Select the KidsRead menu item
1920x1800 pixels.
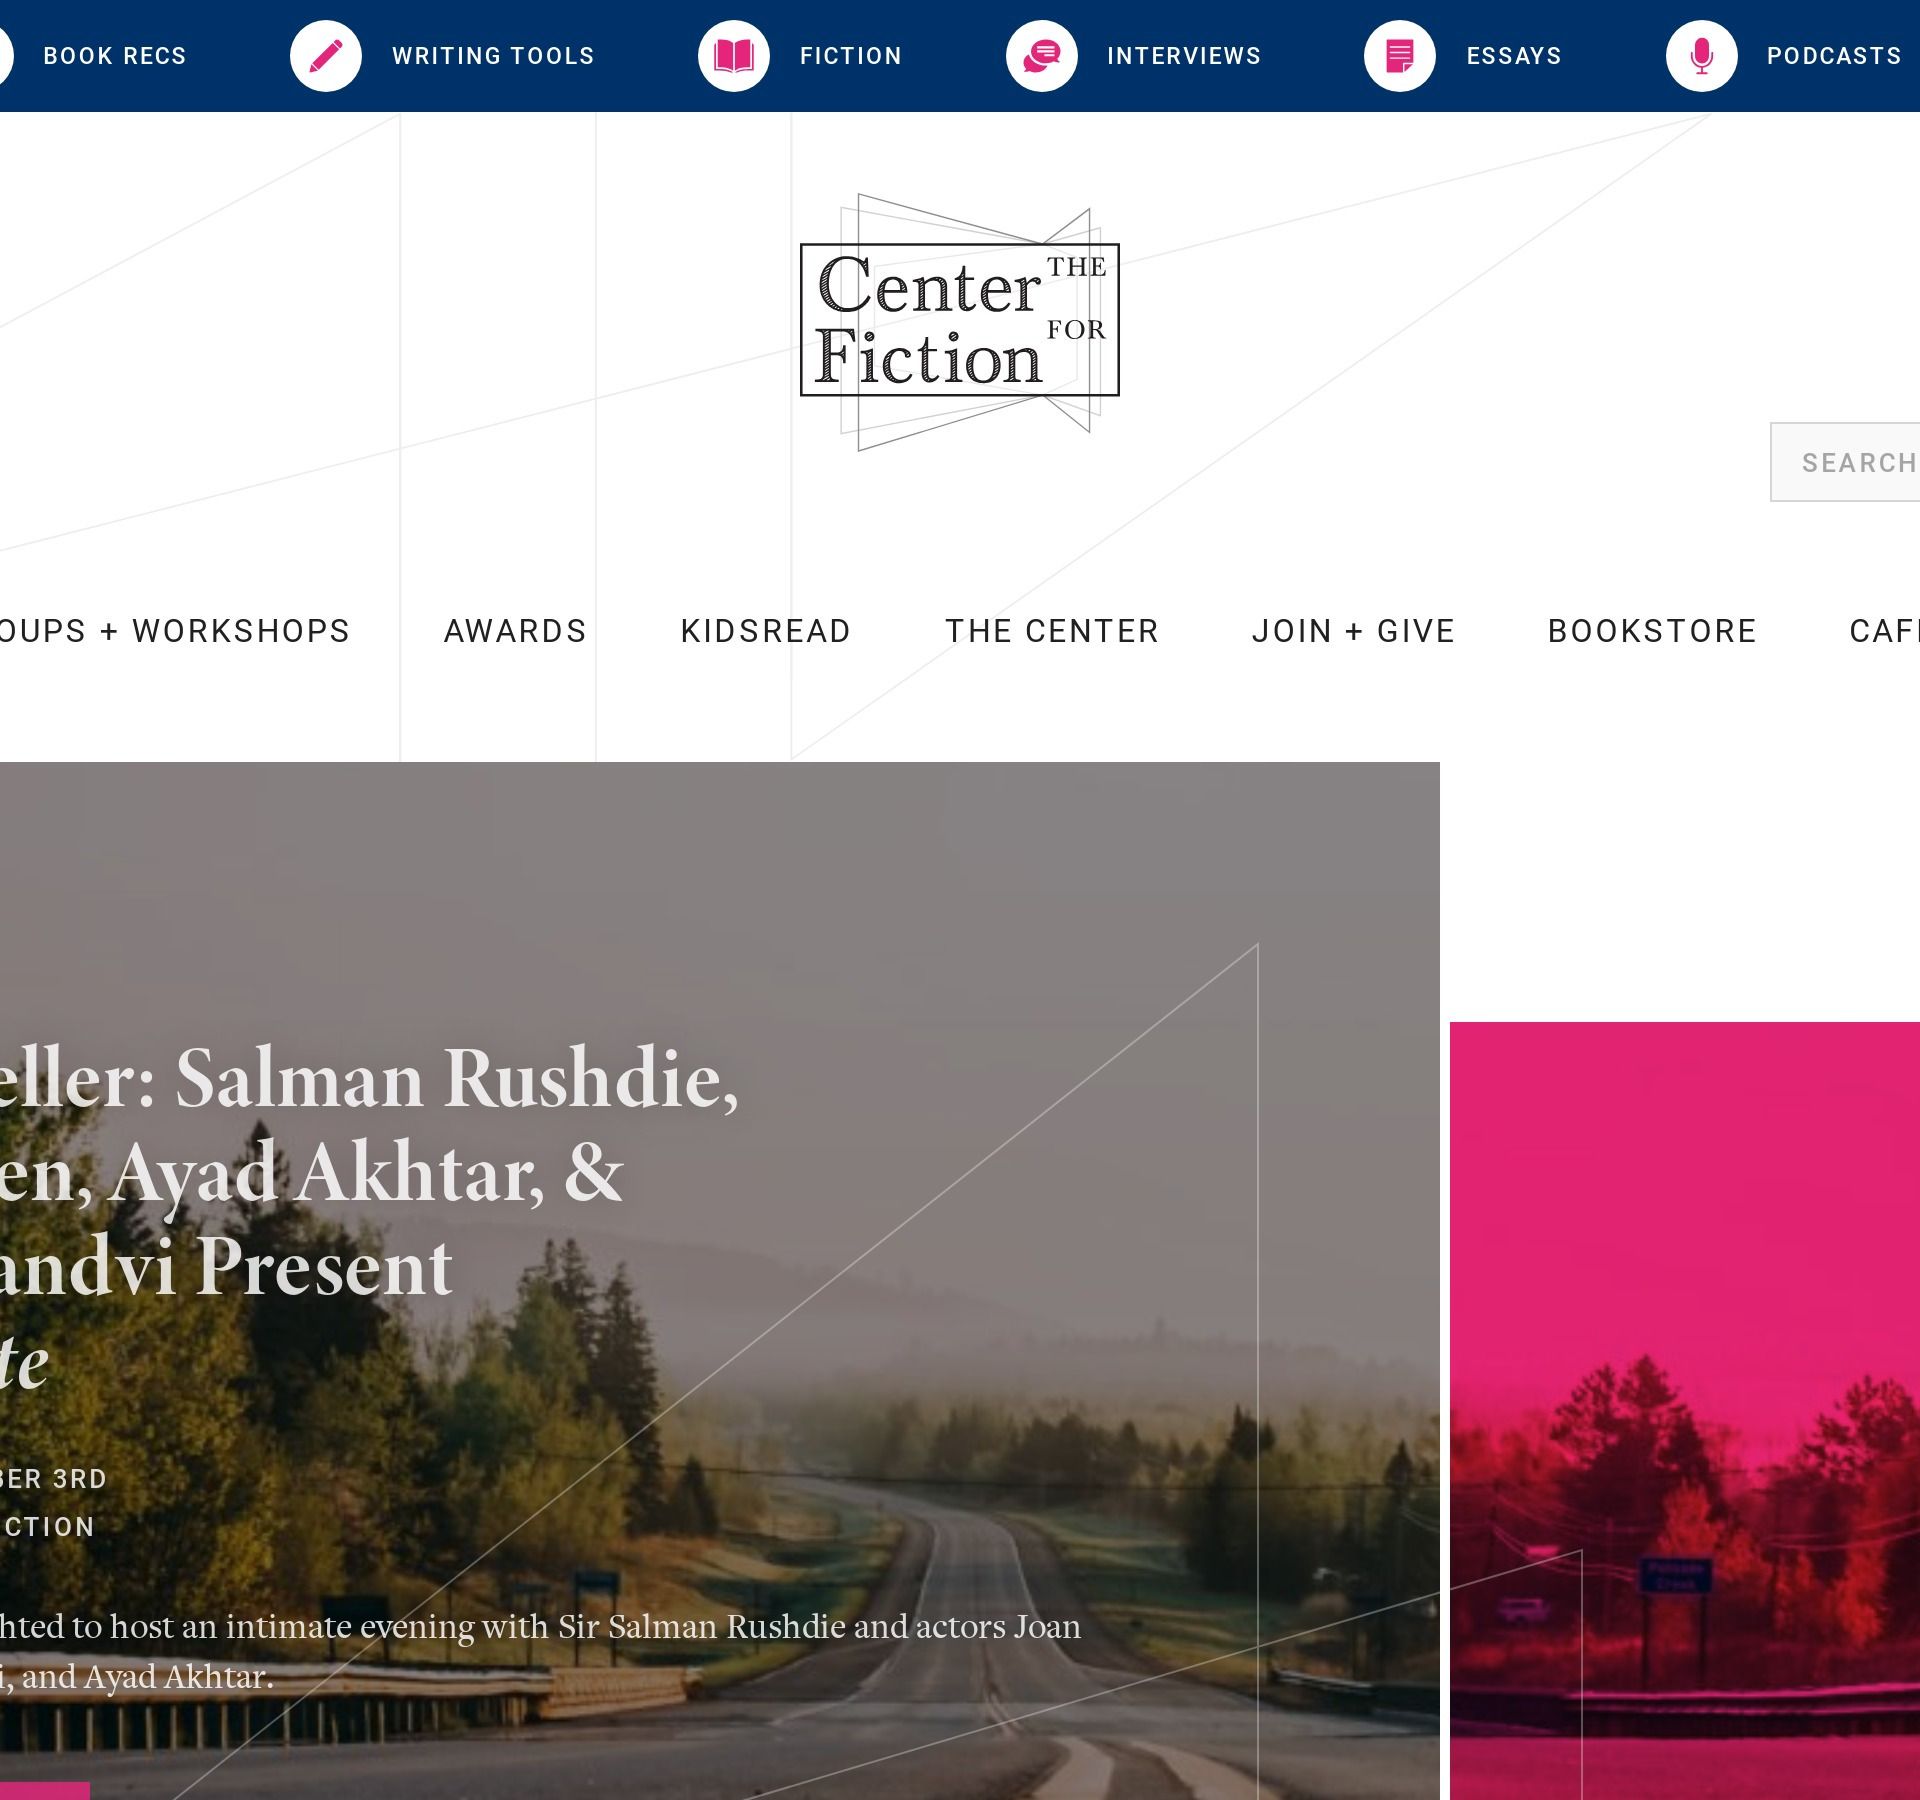(766, 631)
